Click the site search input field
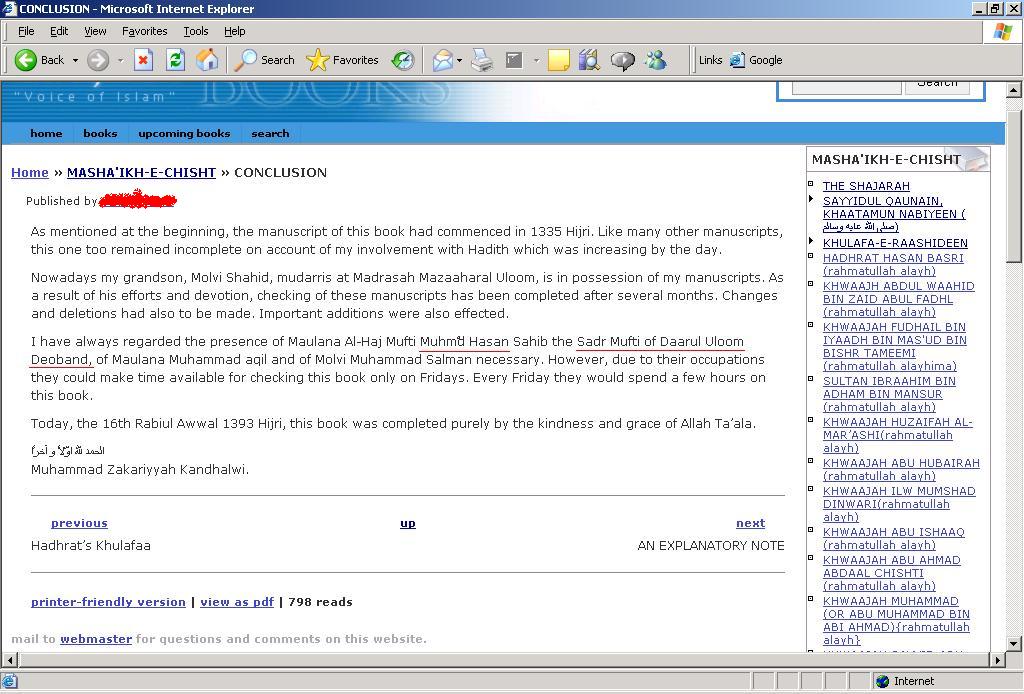The height and width of the screenshot is (694, 1024). (x=846, y=87)
